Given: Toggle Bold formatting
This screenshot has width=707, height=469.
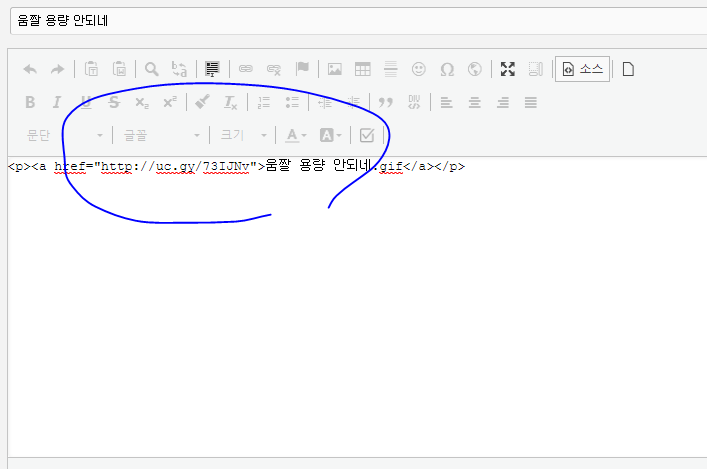Looking at the screenshot, I should tap(30, 102).
